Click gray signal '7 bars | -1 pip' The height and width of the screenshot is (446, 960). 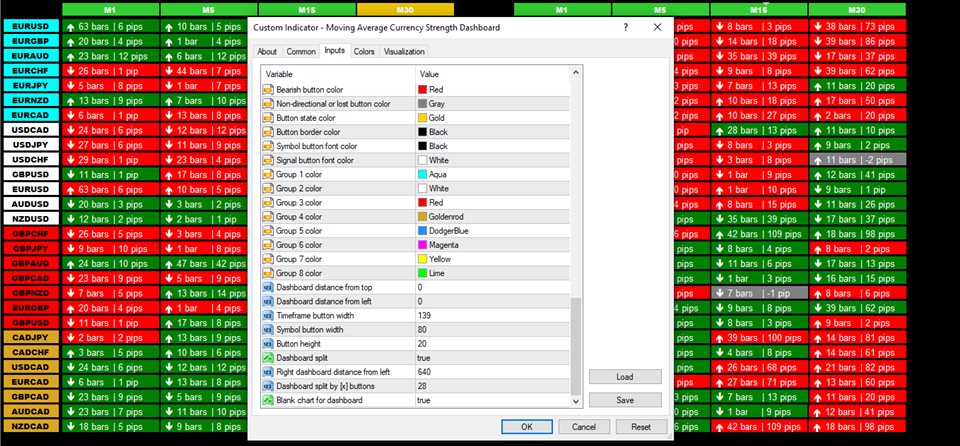(x=759, y=293)
